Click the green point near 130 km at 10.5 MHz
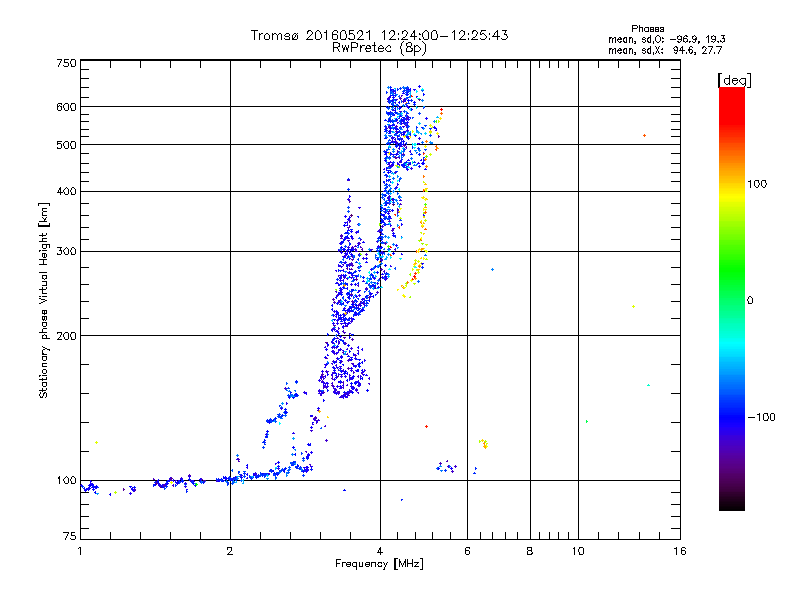Image resolution: width=800 pixels, height=600 pixels. point(587,421)
